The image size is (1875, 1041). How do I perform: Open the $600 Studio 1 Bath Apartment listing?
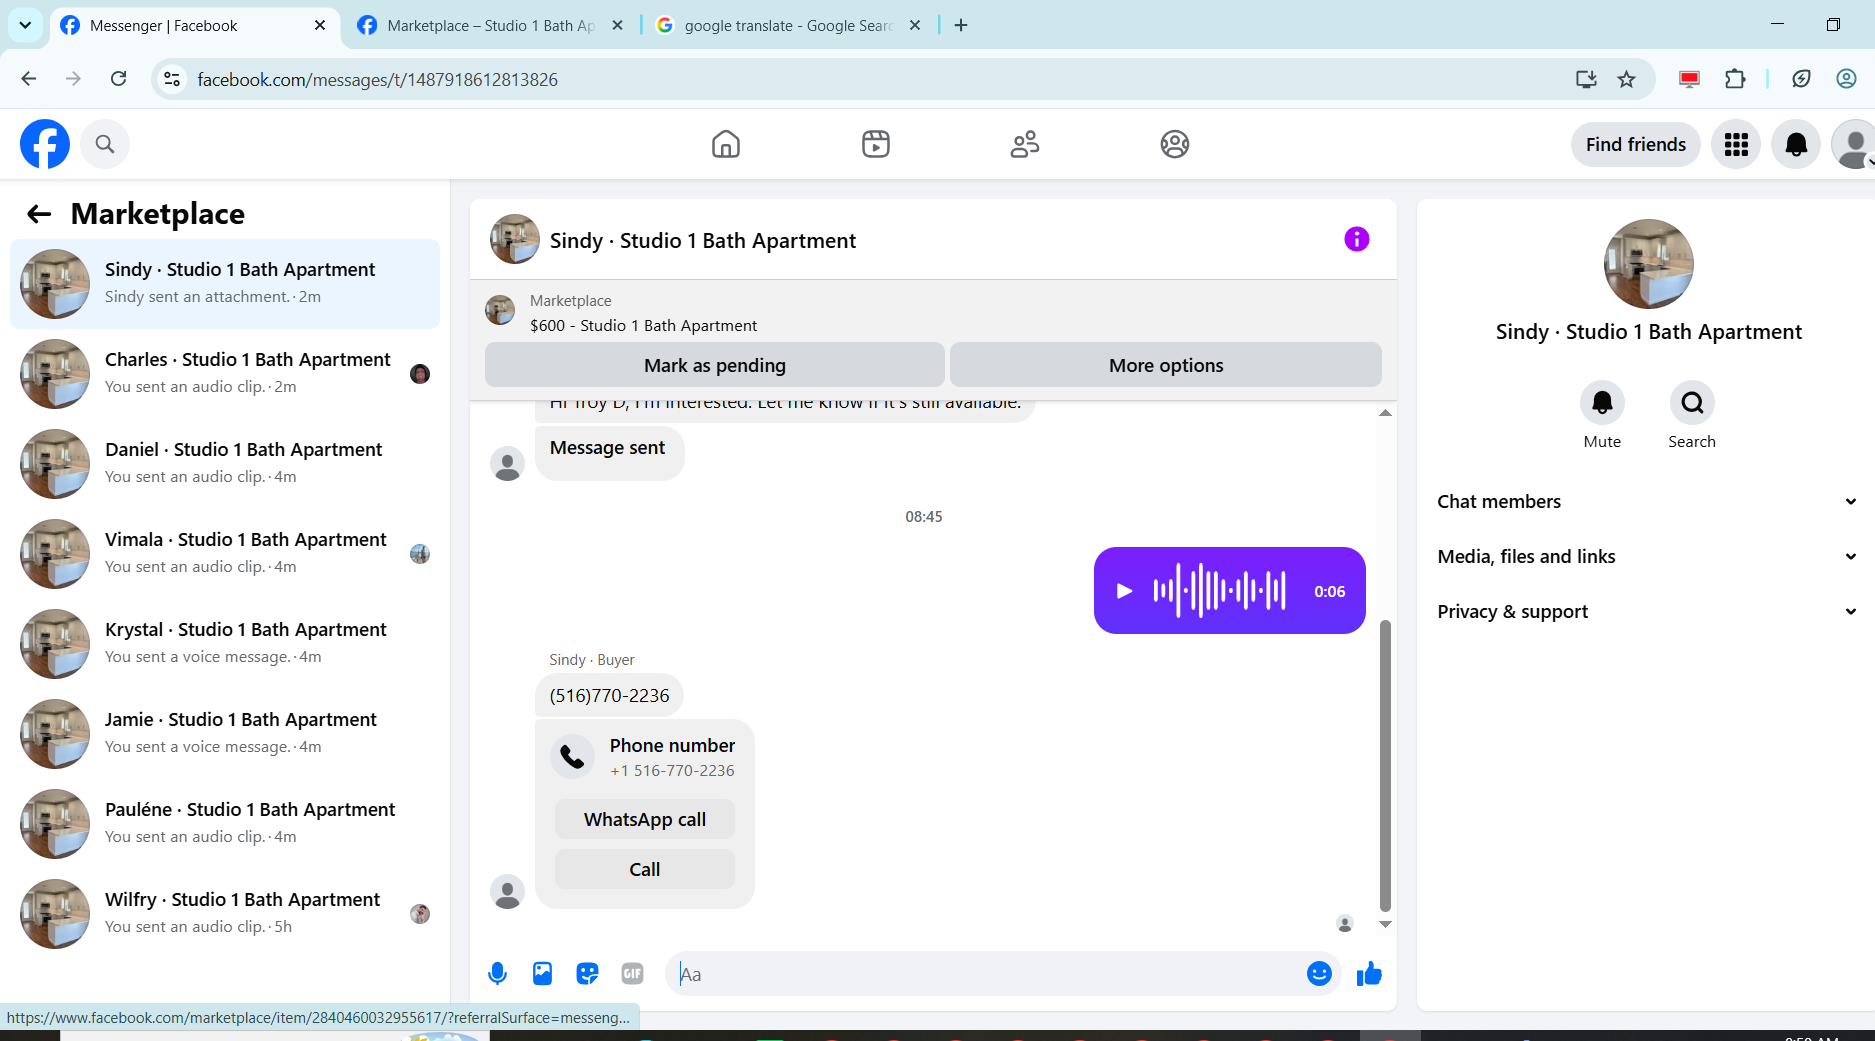(643, 325)
